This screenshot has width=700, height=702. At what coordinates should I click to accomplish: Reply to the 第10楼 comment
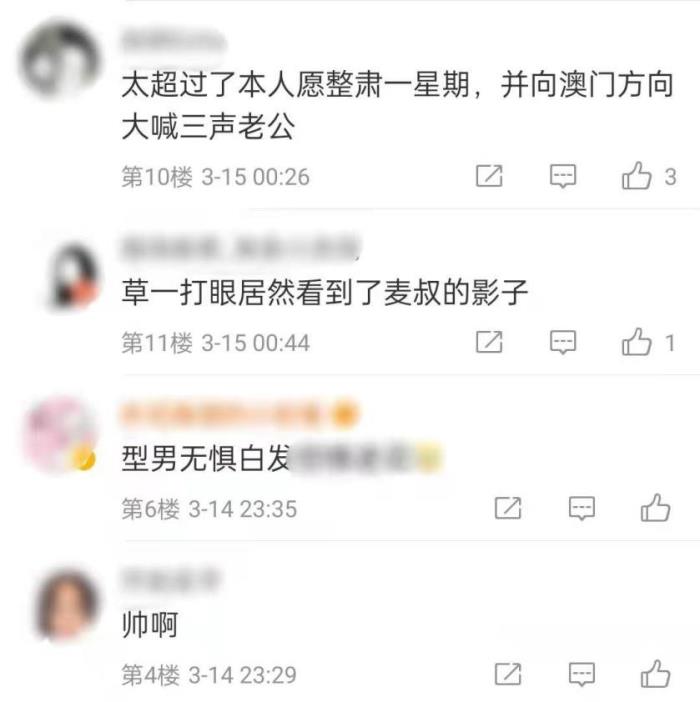point(563,176)
